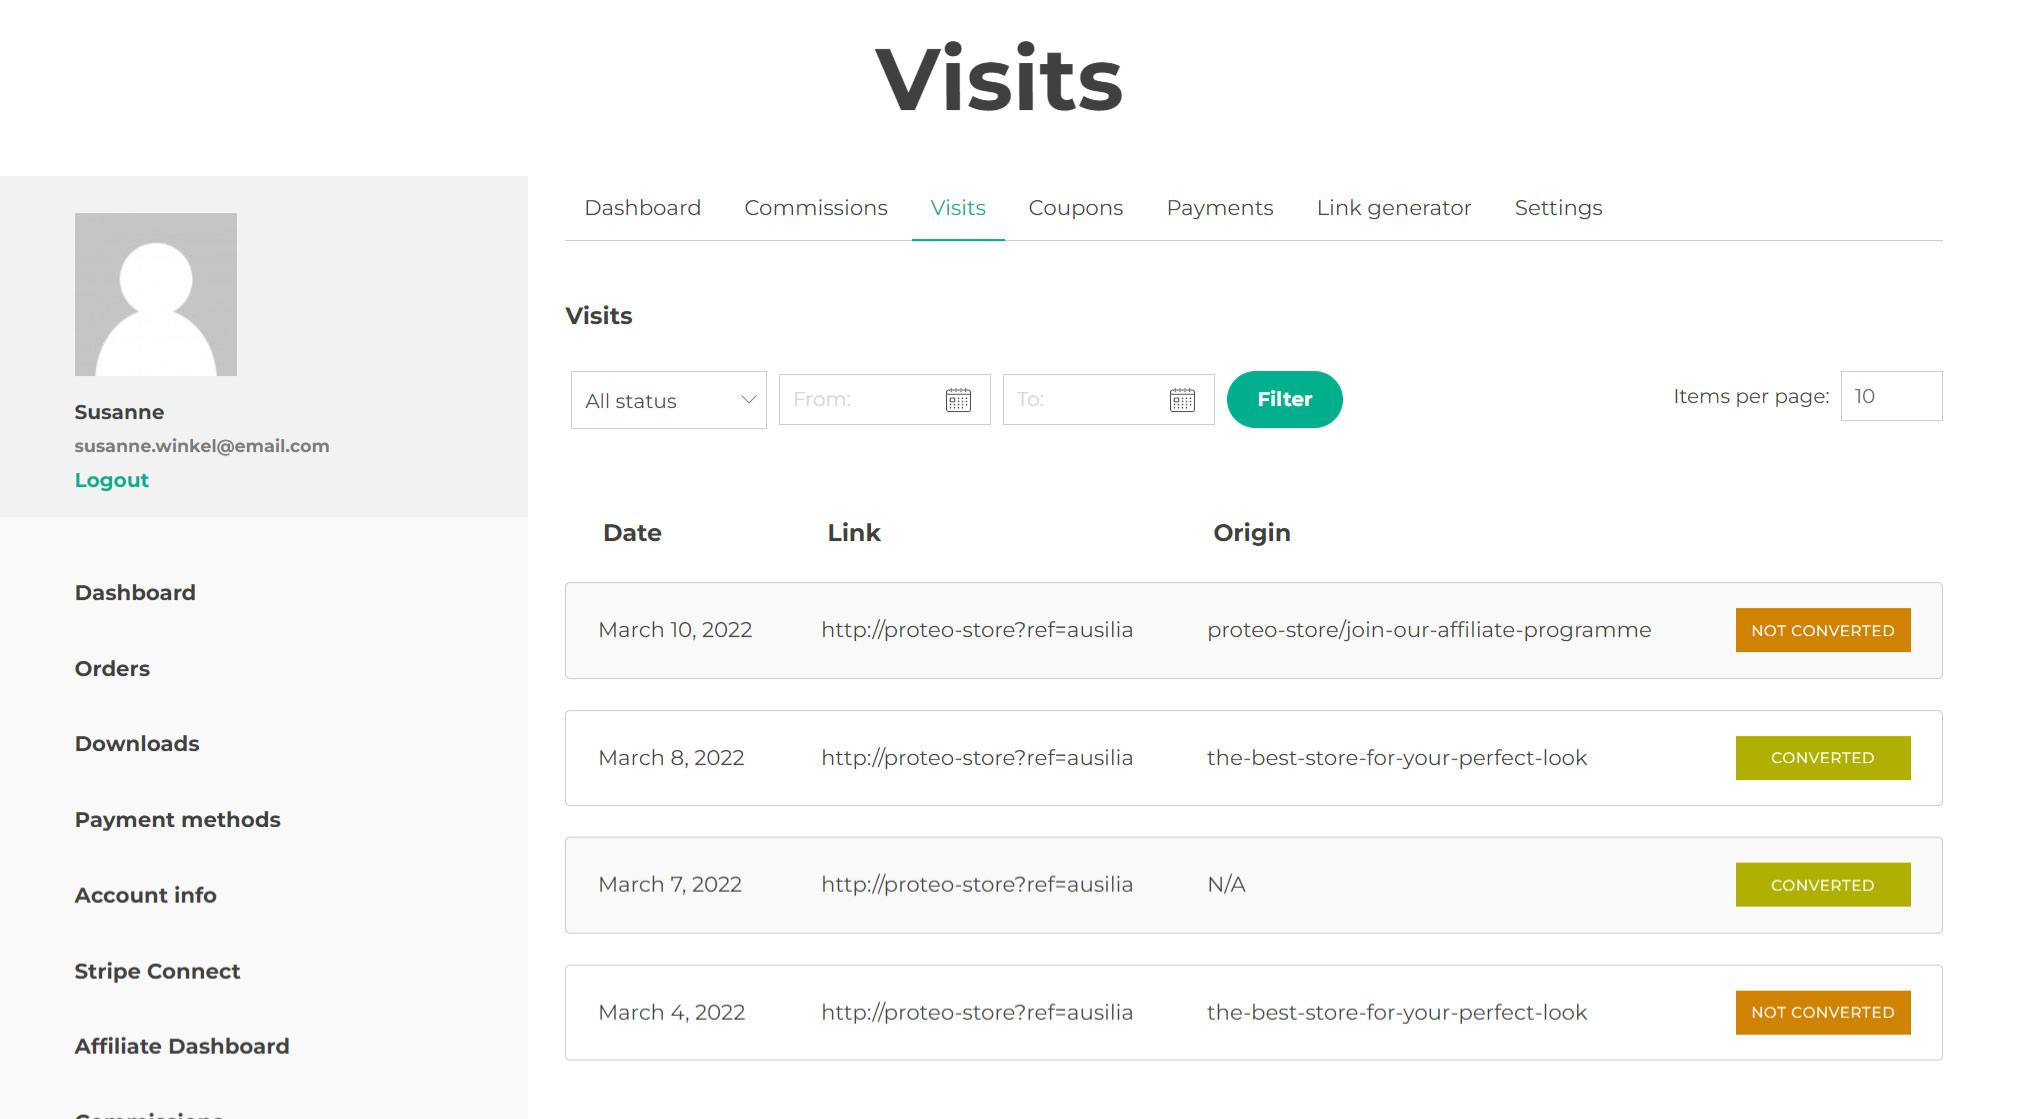Click the March 4 NOT CONVERTED badge
2035x1119 pixels.
tap(1822, 1012)
